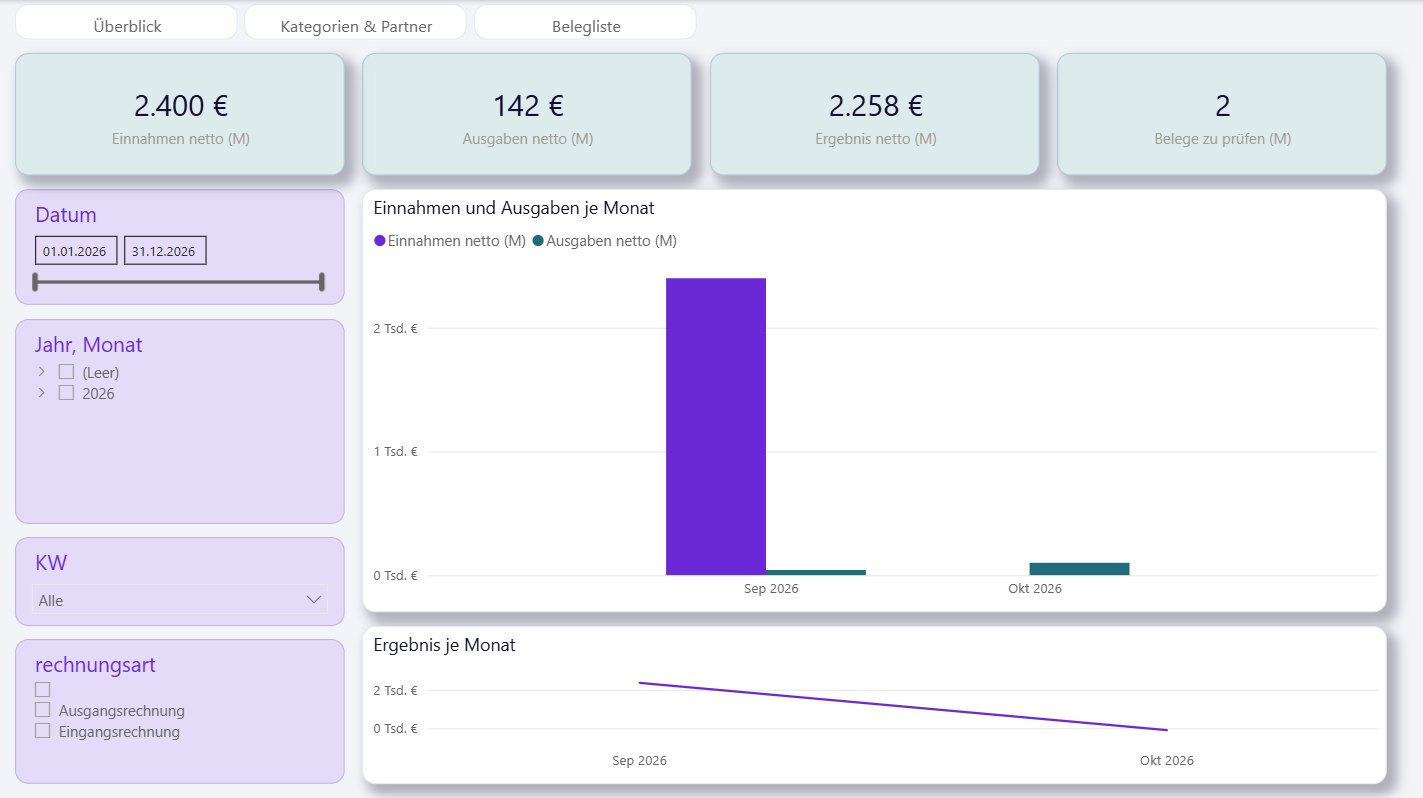Viewport: 1423px width, 798px height.
Task: Click the Belege zu prüfen card label
Action: coord(1222,139)
